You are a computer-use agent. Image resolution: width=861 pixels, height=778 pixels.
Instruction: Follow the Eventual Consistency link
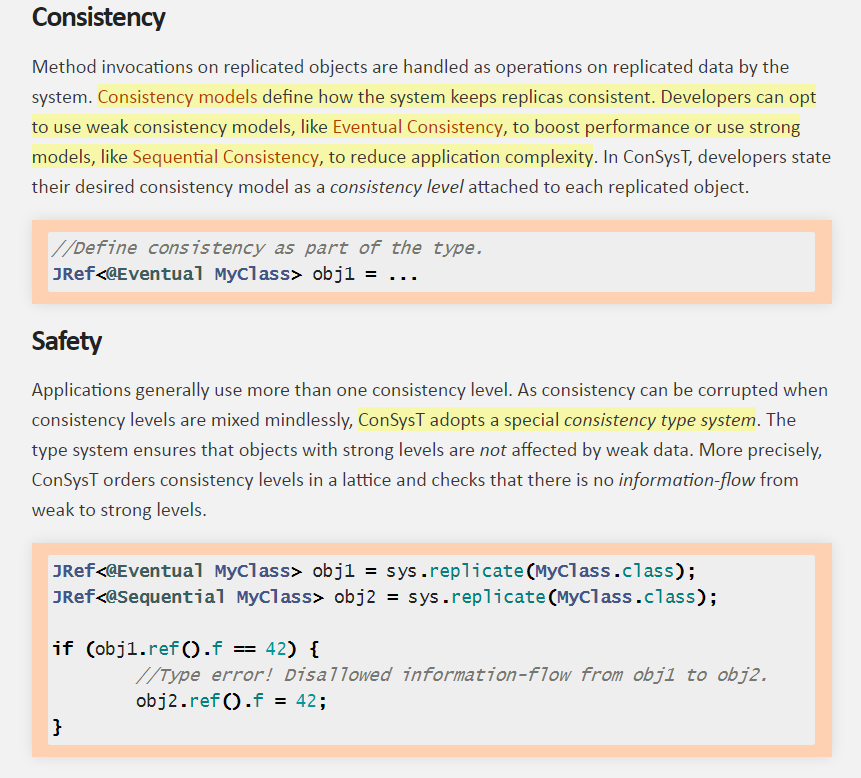(417, 127)
